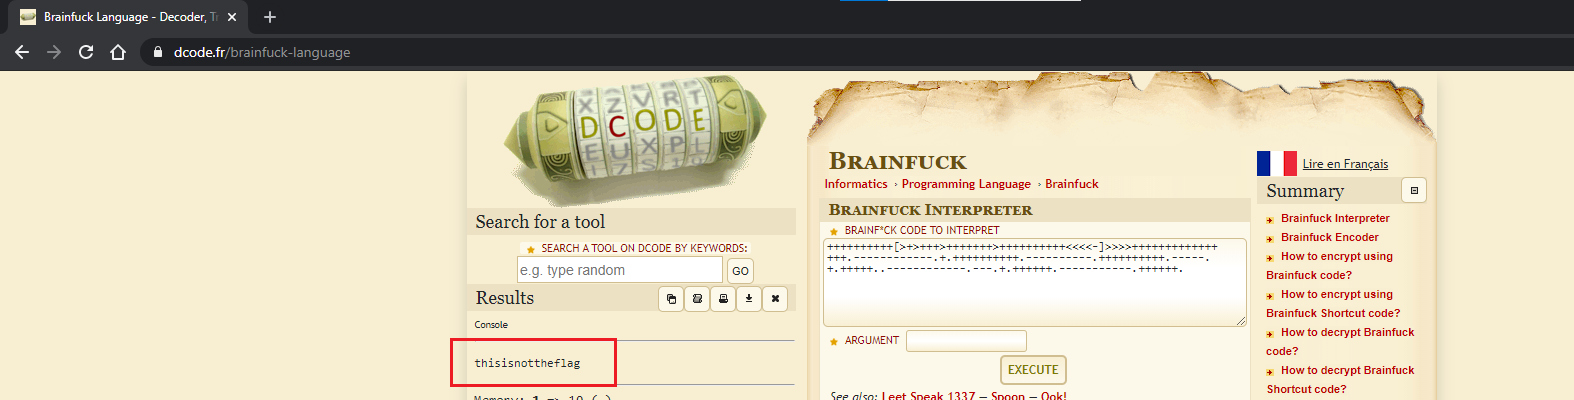
Task: Open the Spoon link
Action: coord(1008,395)
